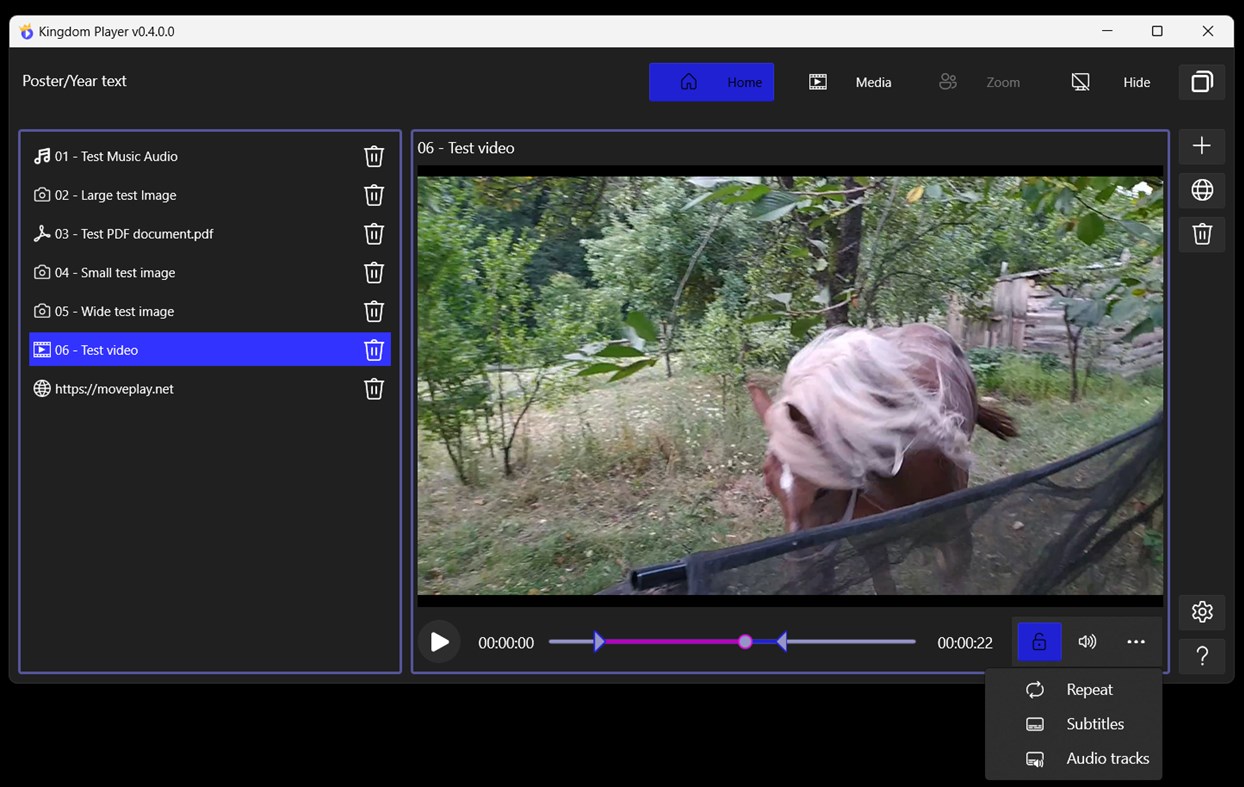Viewport: 1244px width, 787px height.
Task: Delete the 02 - Large test Image item
Action: click(x=374, y=195)
